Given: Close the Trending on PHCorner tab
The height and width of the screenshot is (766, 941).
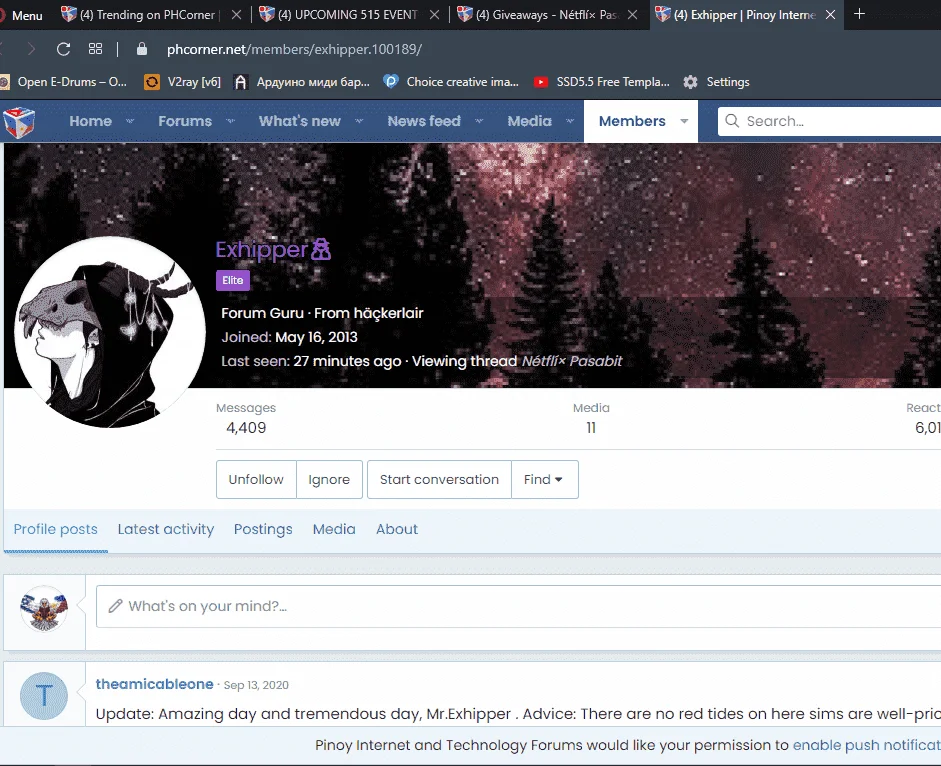Looking at the screenshot, I should click(236, 14).
